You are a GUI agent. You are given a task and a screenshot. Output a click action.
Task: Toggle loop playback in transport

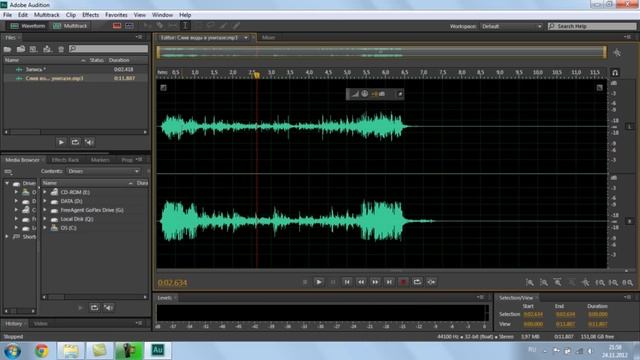point(417,282)
